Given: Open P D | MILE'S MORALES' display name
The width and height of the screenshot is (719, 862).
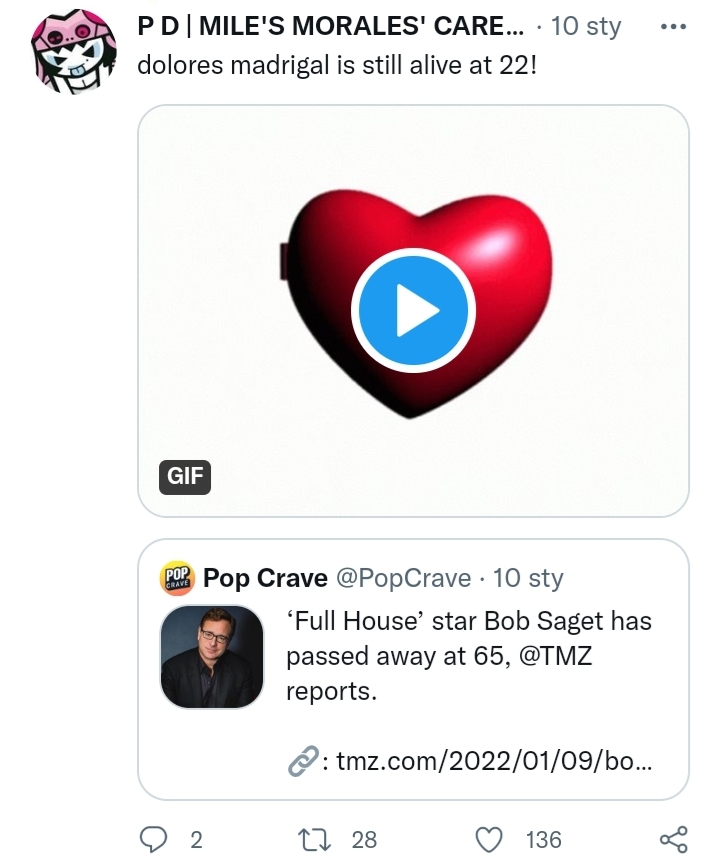Looking at the screenshot, I should [330, 26].
